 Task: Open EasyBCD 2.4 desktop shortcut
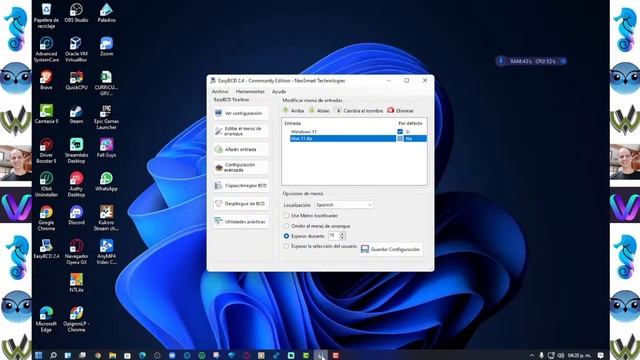(46, 249)
